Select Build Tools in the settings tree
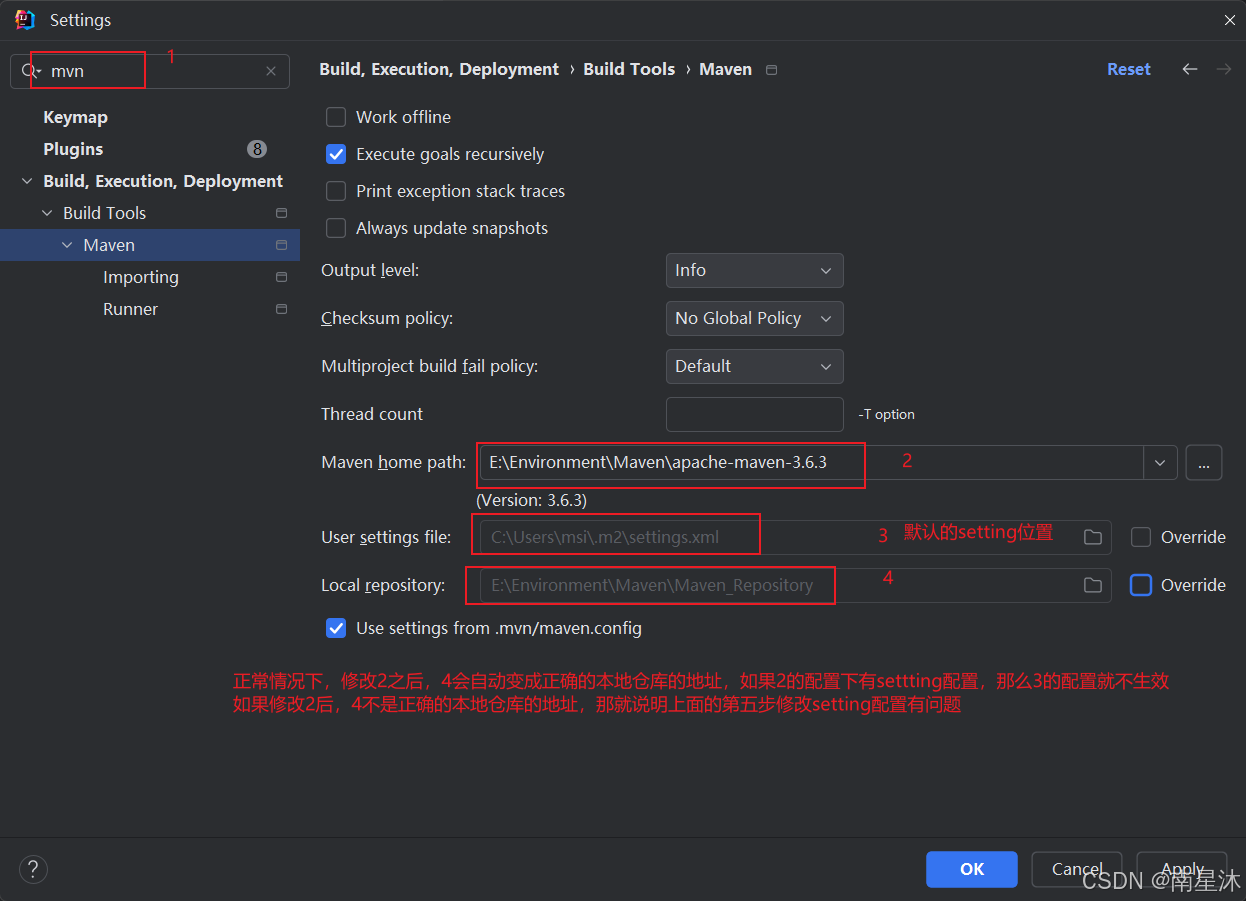 tap(104, 213)
